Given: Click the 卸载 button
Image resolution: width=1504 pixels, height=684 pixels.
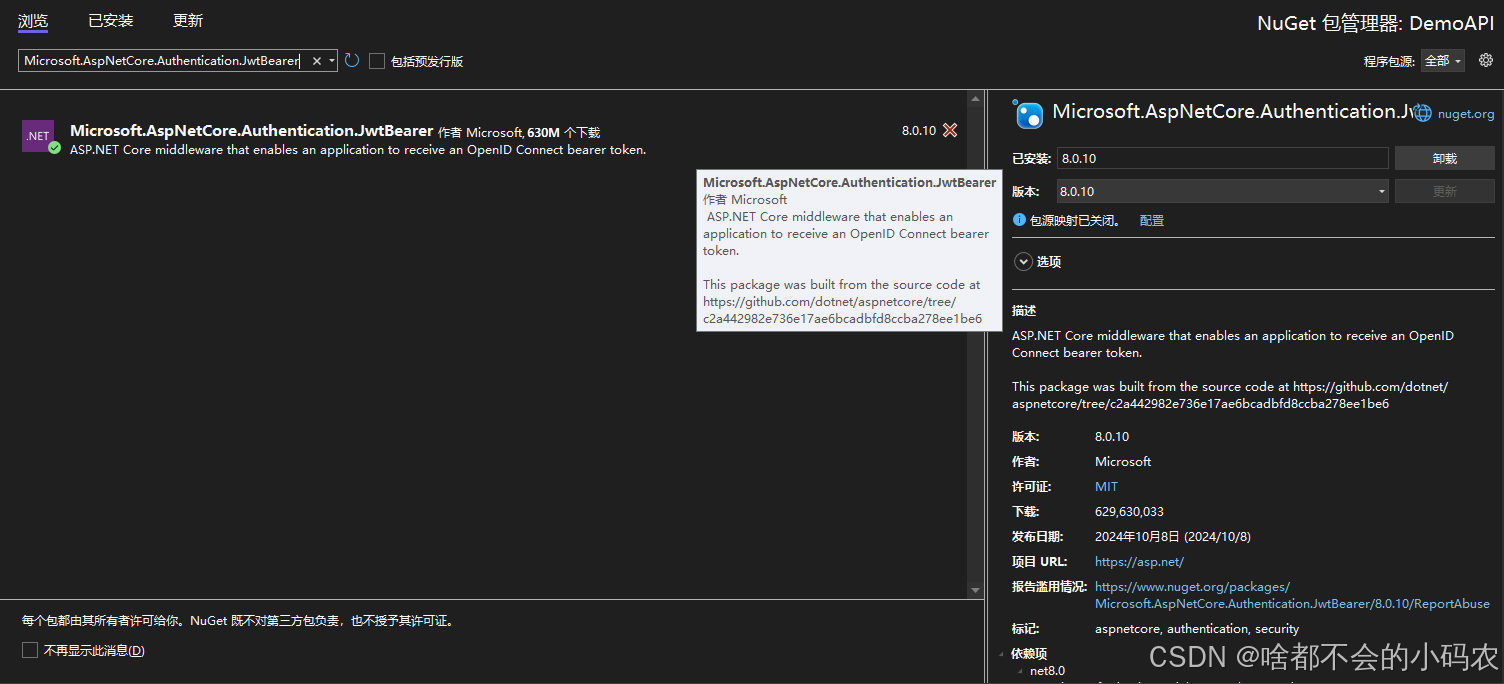Looking at the screenshot, I should coord(1444,158).
